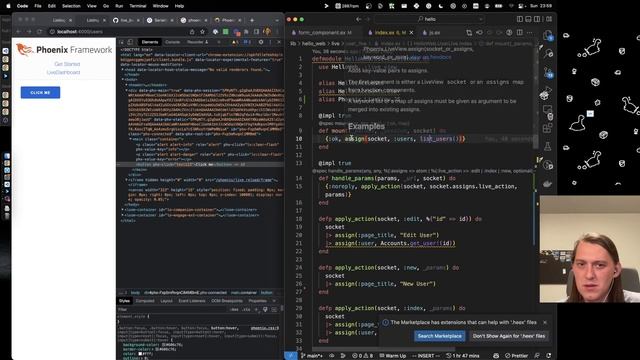
Task: Toggle the .cls element classes button
Action: [246, 310]
